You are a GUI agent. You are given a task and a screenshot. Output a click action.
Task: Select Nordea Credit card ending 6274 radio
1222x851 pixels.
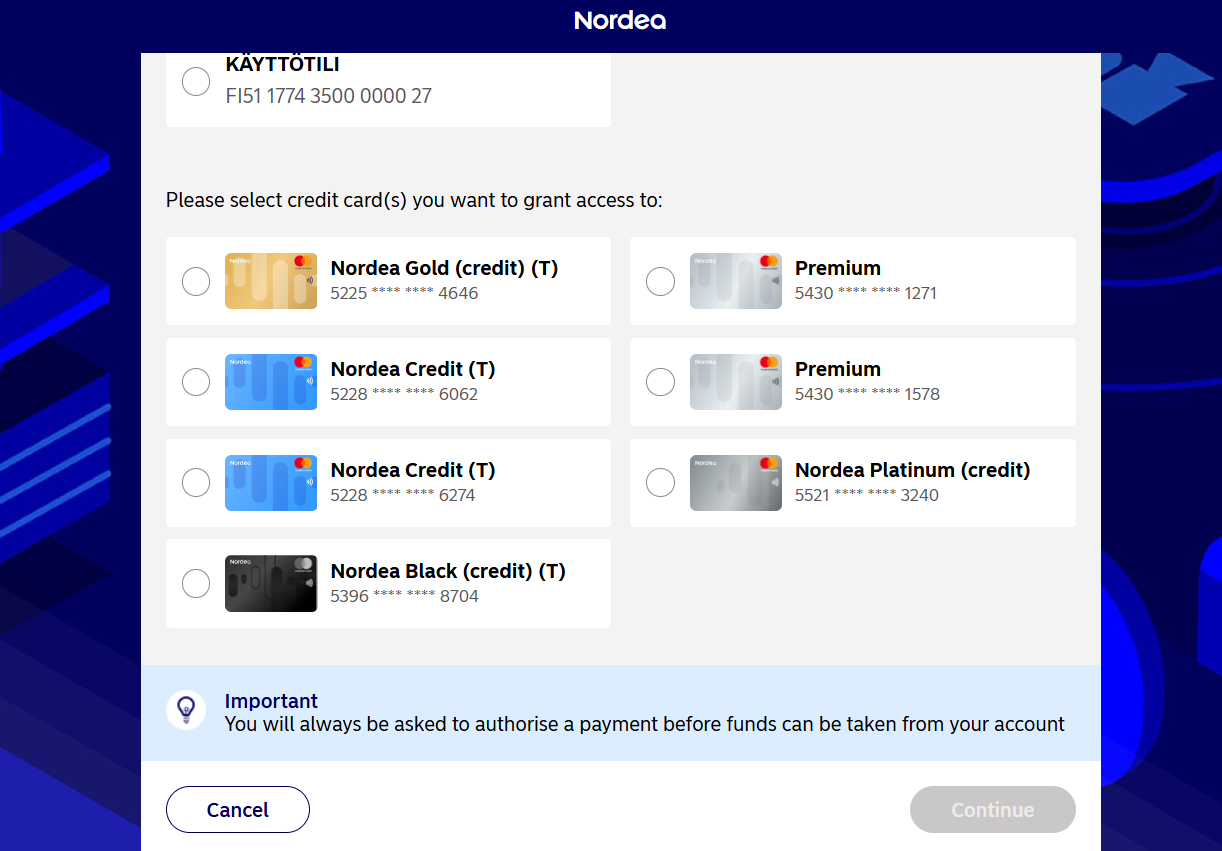pyautogui.click(x=196, y=483)
